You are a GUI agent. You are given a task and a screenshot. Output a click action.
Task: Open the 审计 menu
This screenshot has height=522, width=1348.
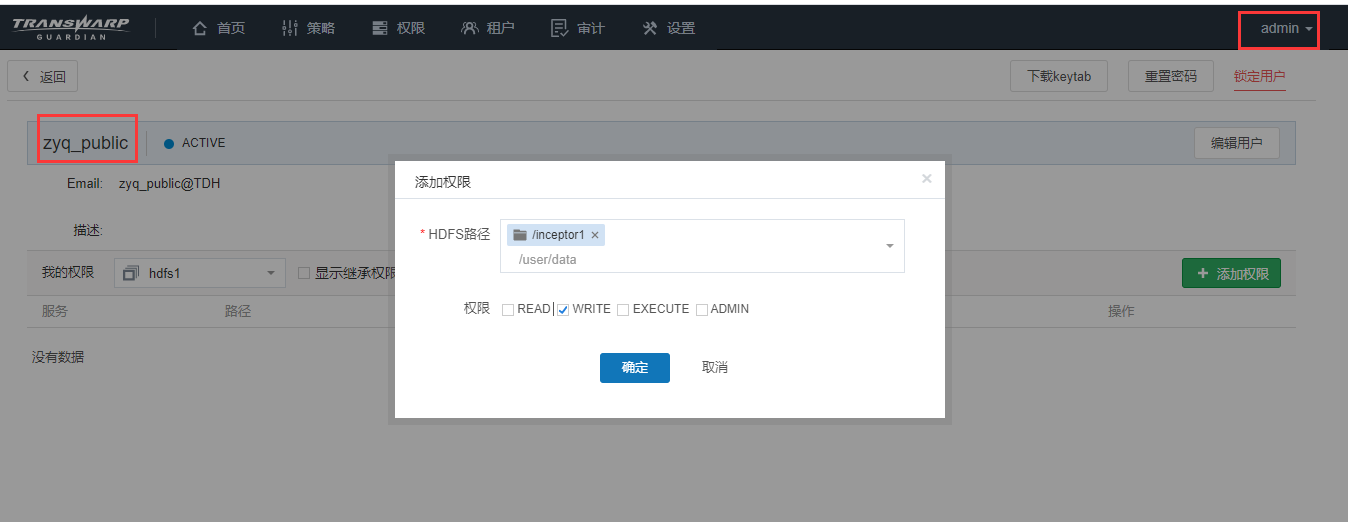pos(579,28)
